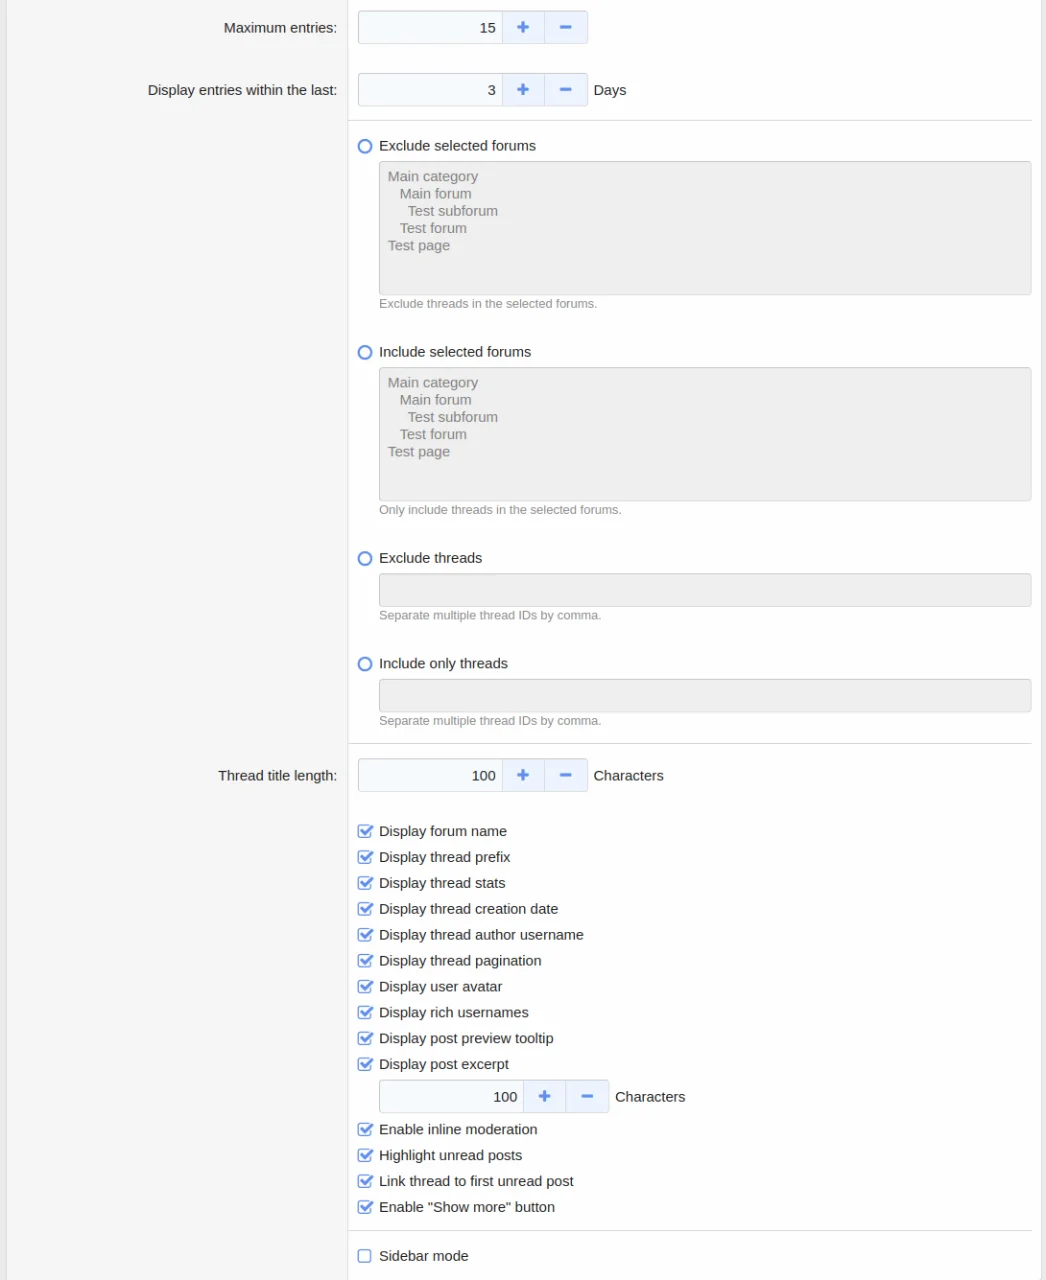Click minus on Display entries days
The image size is (1046, 1280).
tap(566, 90)
